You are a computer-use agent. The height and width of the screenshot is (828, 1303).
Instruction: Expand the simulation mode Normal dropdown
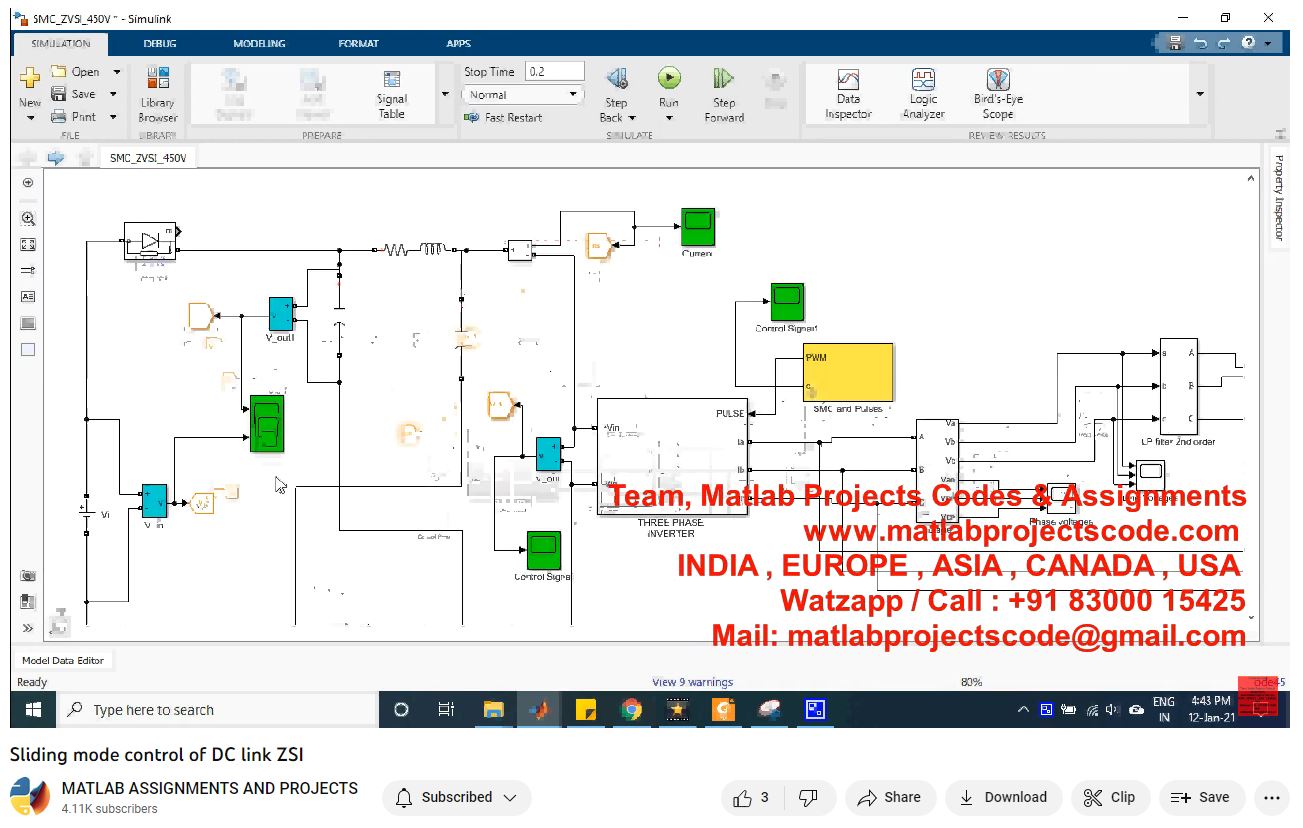pos(573,95)
